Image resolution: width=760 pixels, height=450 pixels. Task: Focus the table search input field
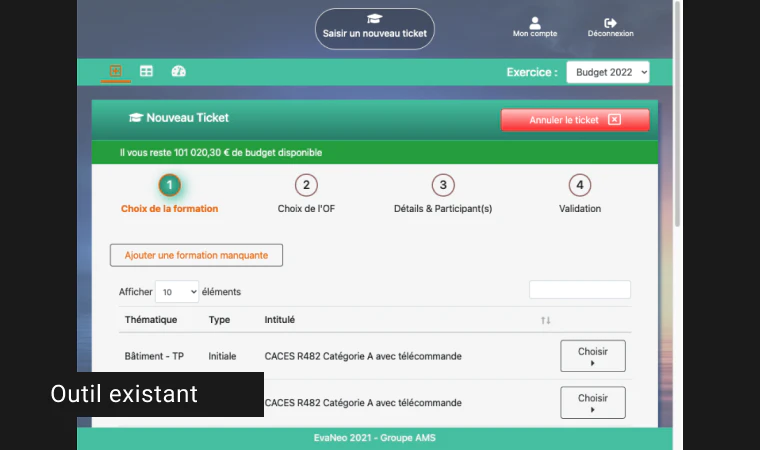(580, 289)
